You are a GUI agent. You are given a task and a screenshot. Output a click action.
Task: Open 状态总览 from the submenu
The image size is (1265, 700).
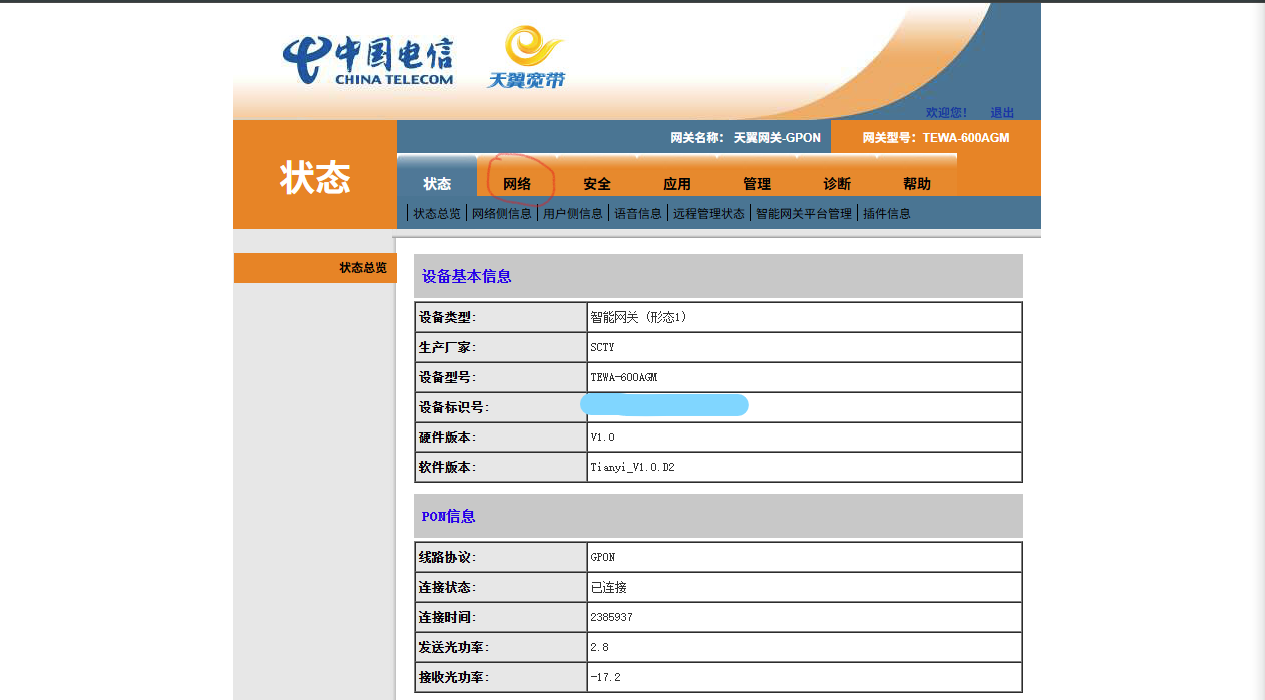click(435, 212)
